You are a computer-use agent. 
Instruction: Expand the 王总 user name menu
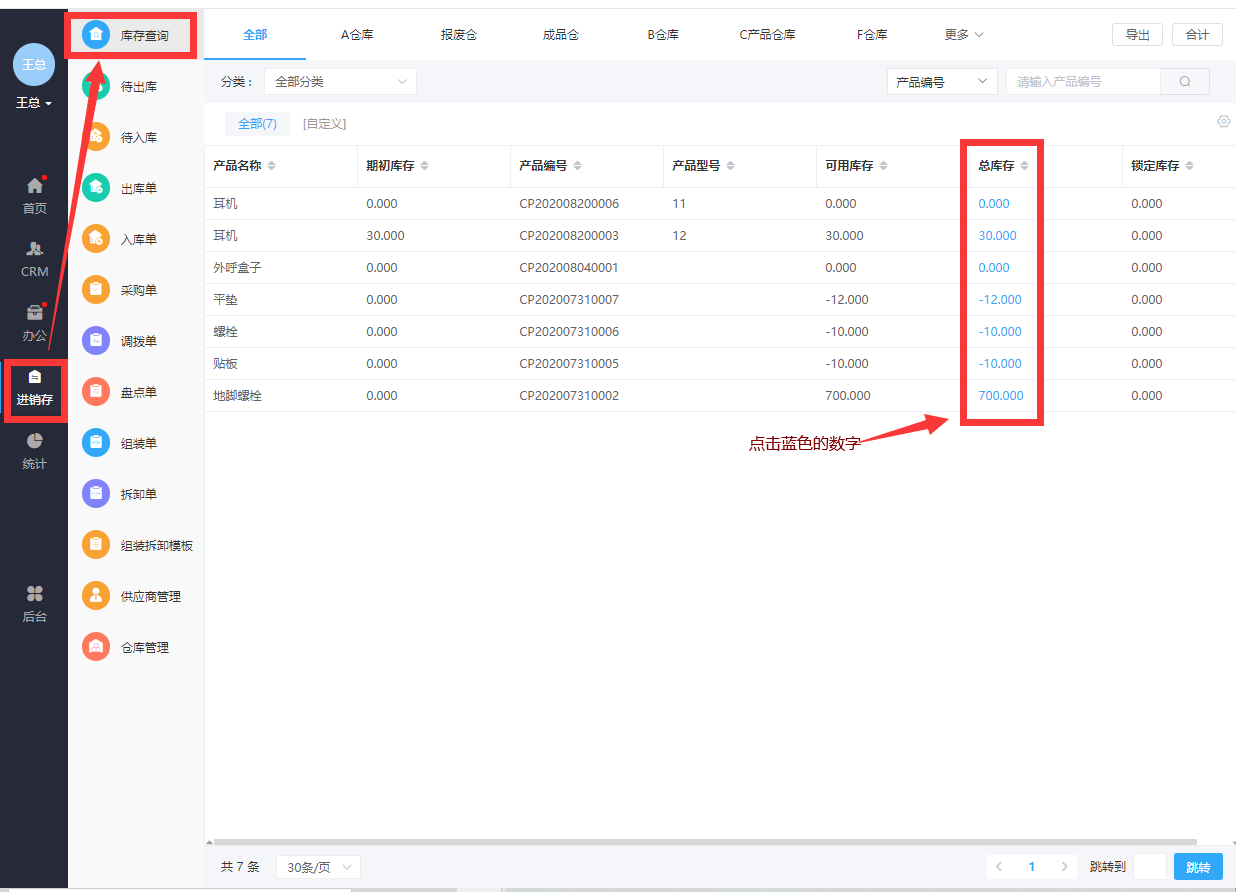tap(34, 103)
